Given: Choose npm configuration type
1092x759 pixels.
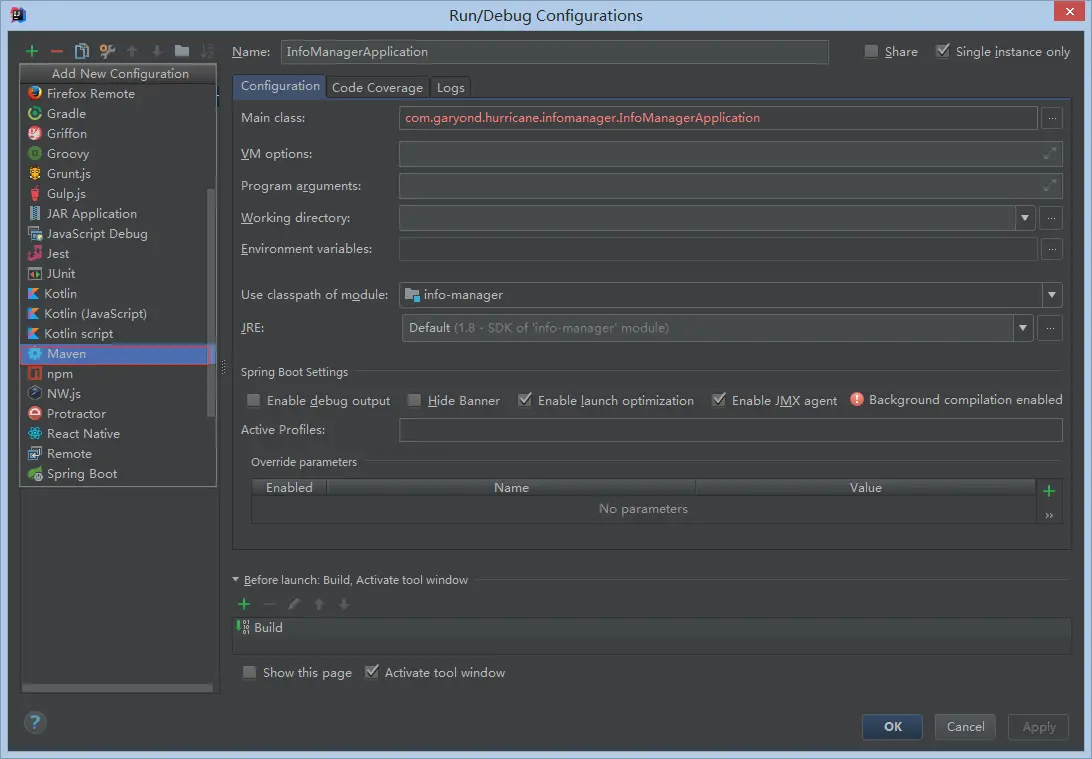Looking at the screenshot, I should tap(114, 374).
